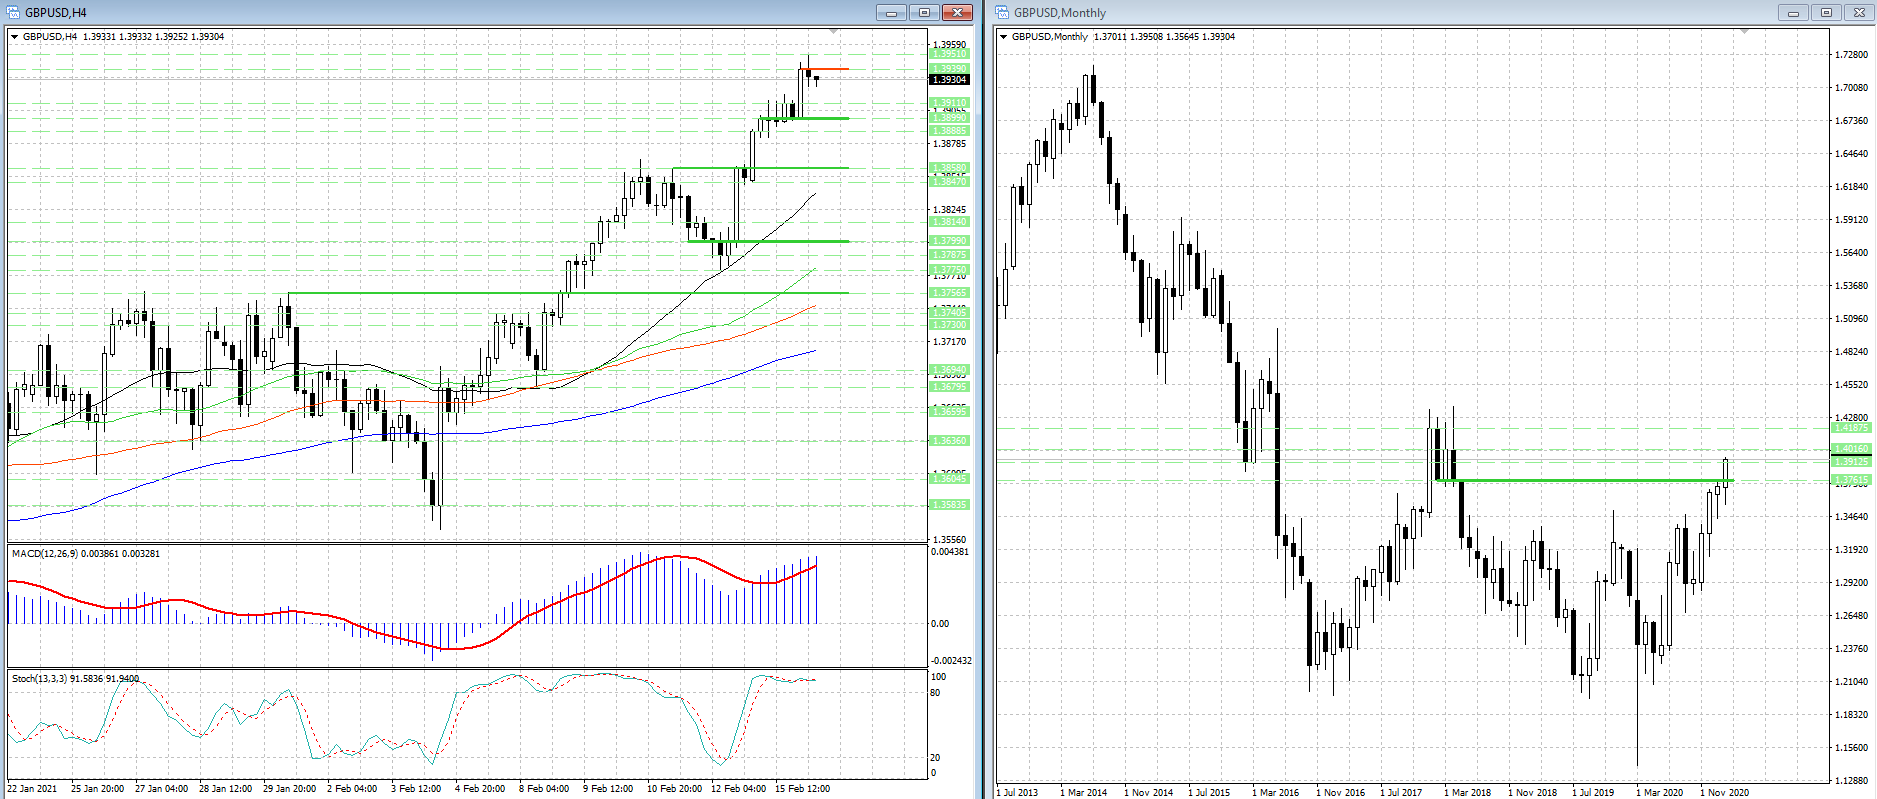Click the 1.35560 price on H4 scale
1877x799 pixels.
(950, 540)
